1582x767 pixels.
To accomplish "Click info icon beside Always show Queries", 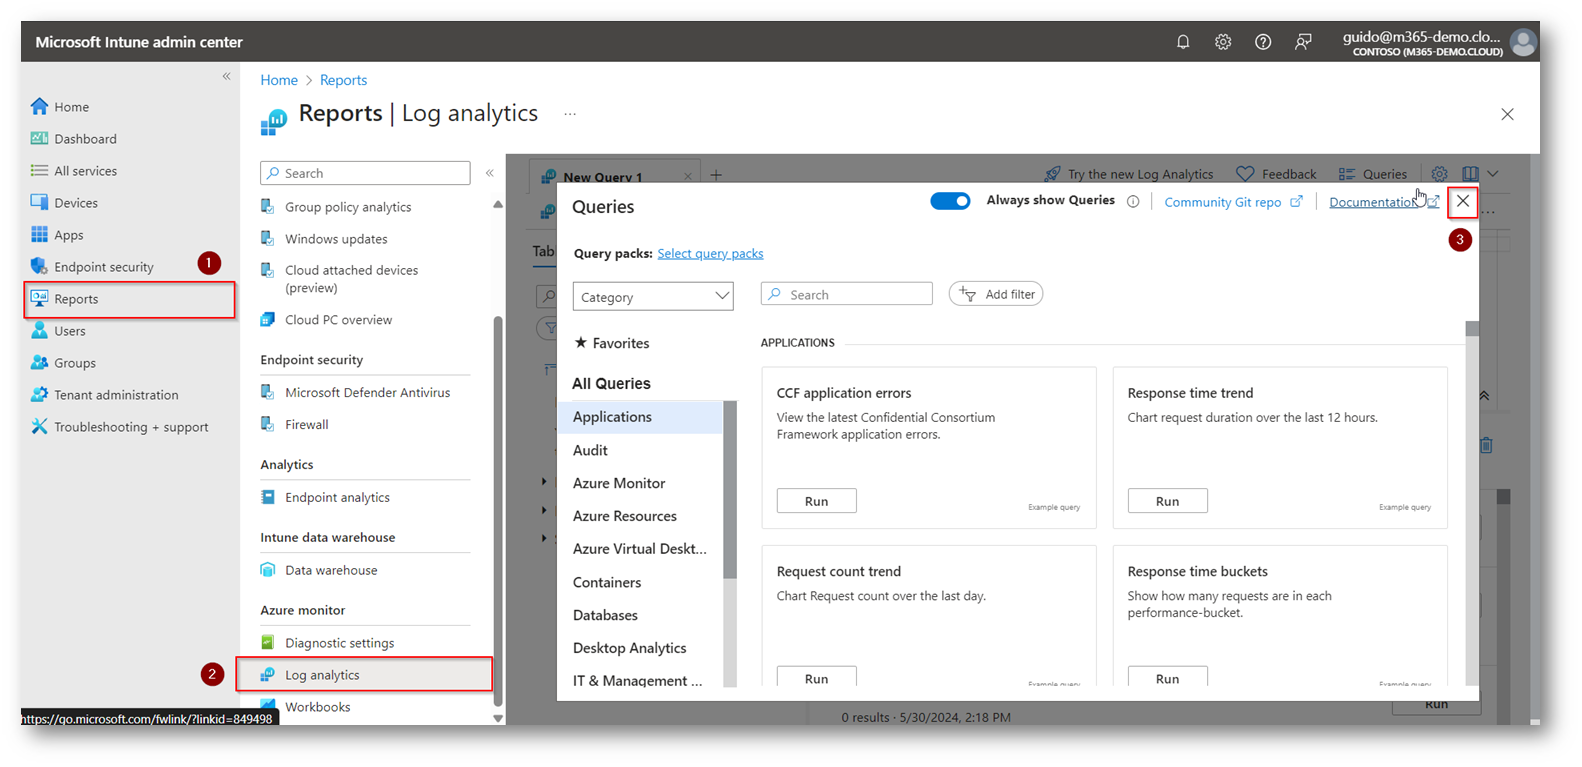I will 1133,201.
